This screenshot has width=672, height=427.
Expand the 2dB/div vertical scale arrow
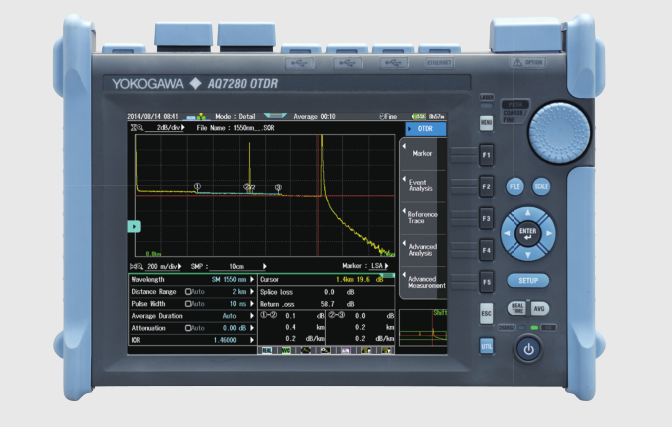[x=183, y=127]
